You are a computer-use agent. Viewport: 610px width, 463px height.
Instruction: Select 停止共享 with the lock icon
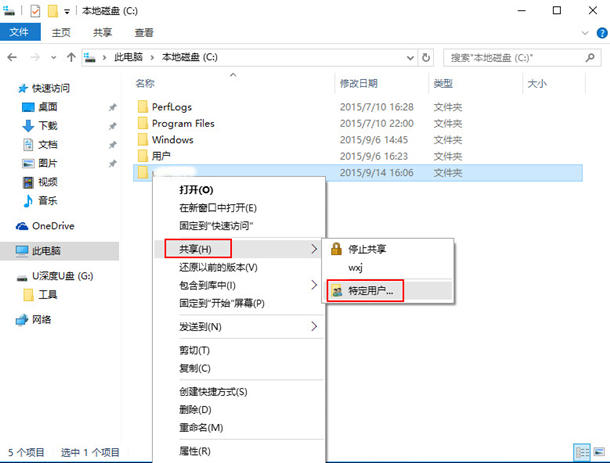[x=370, y=248]
